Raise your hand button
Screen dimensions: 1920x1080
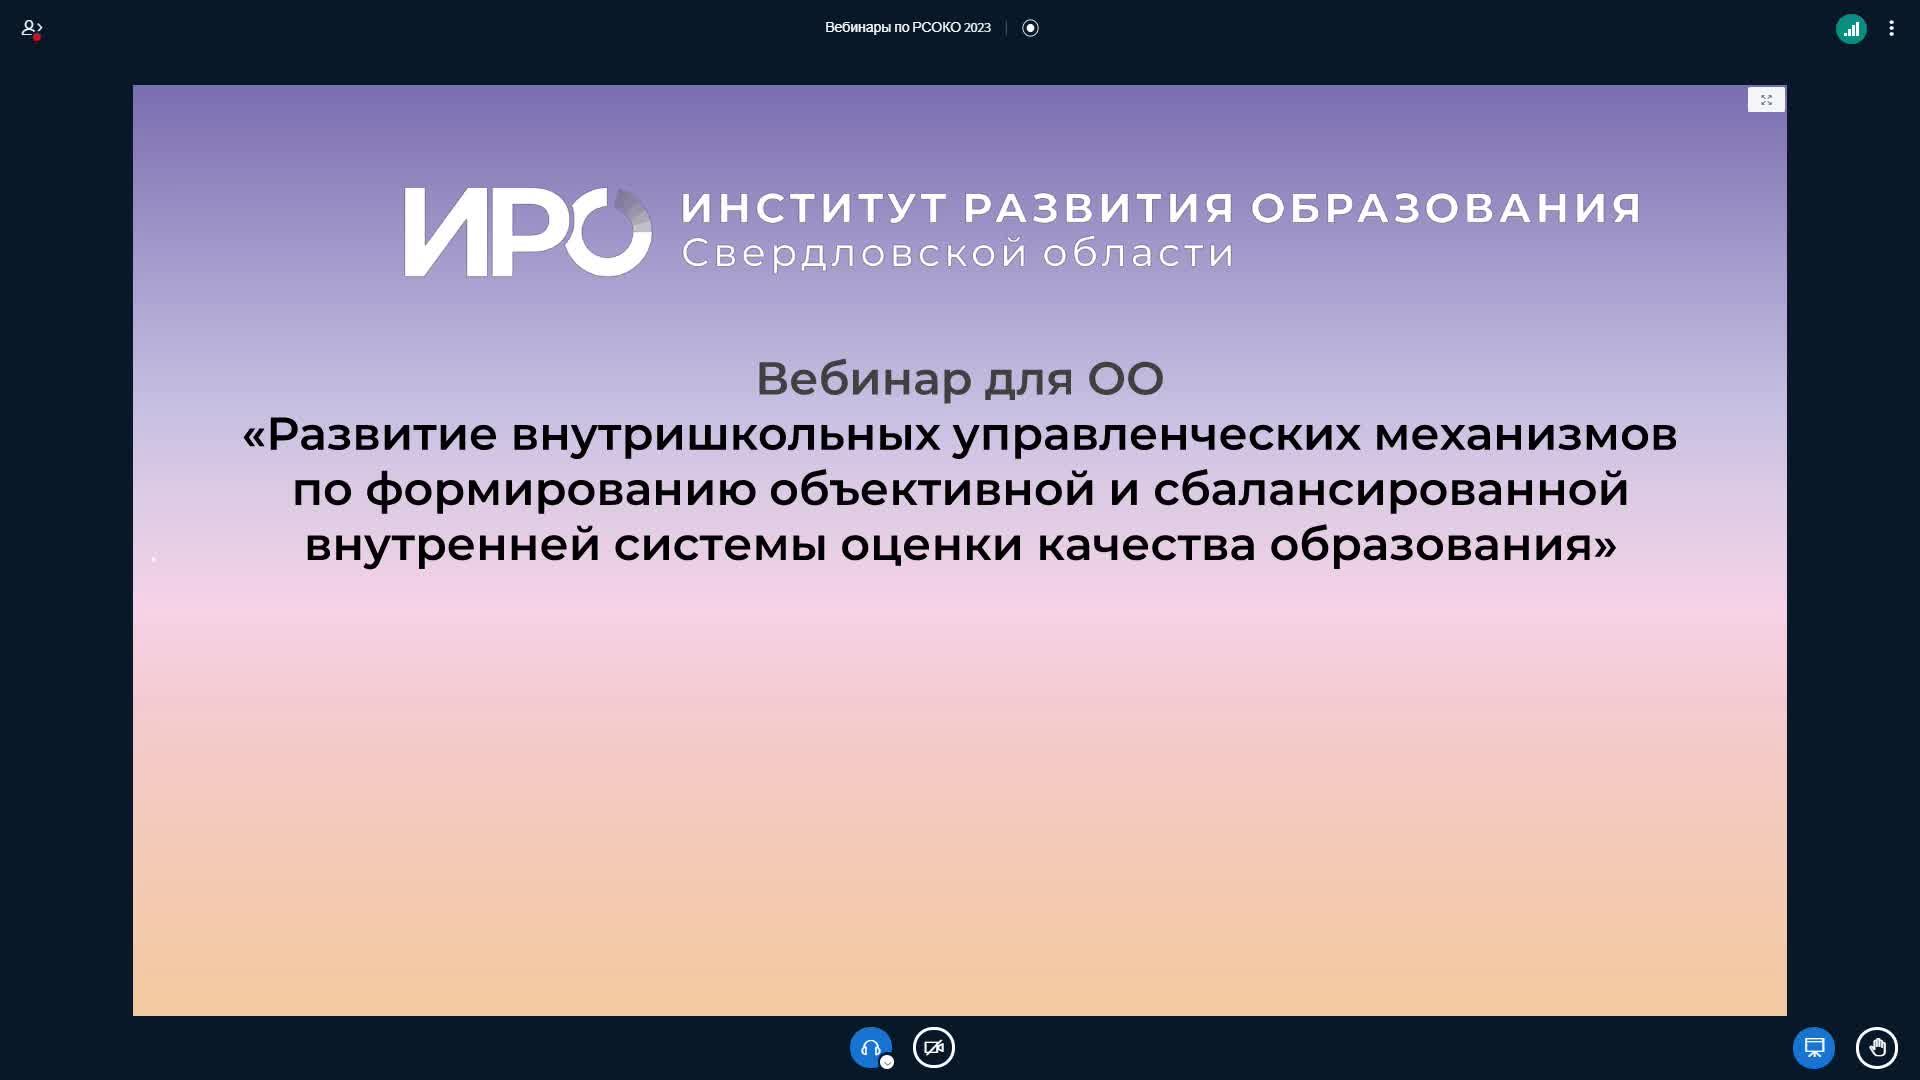click(1877, 1048)
